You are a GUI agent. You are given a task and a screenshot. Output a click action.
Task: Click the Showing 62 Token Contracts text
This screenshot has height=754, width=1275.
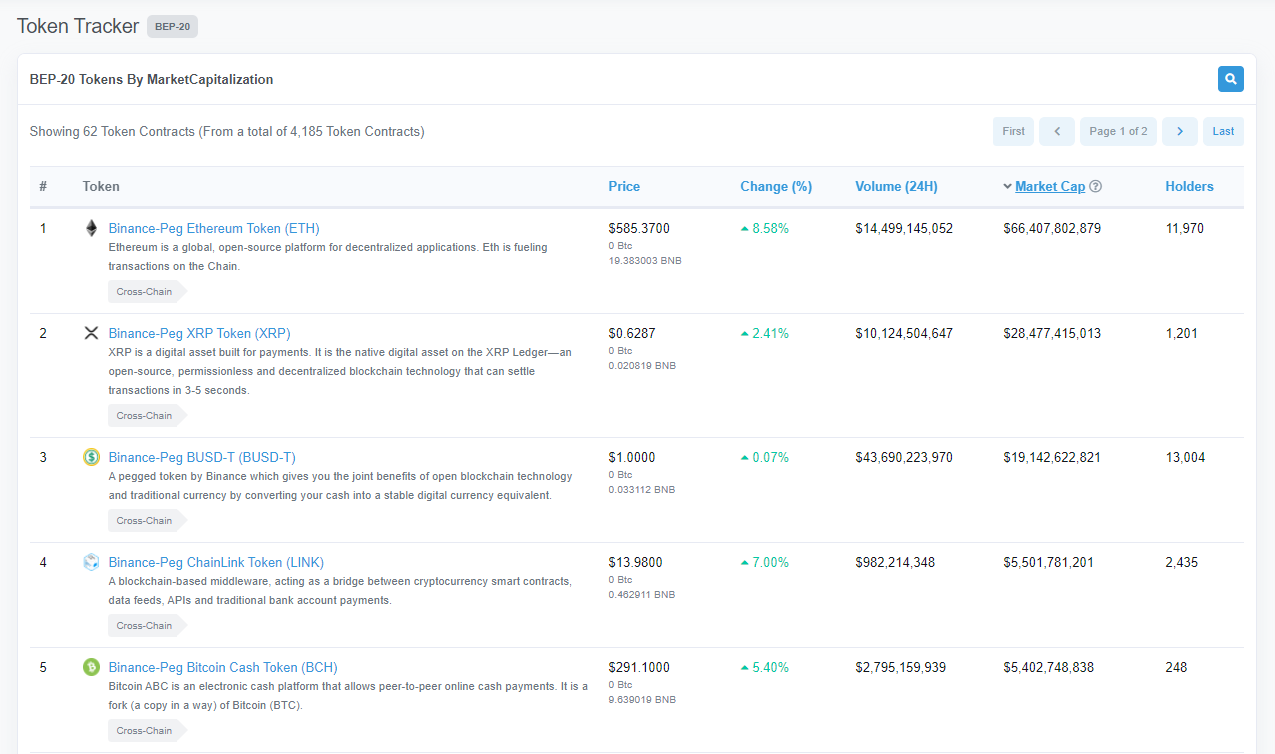tap(227, 131)
